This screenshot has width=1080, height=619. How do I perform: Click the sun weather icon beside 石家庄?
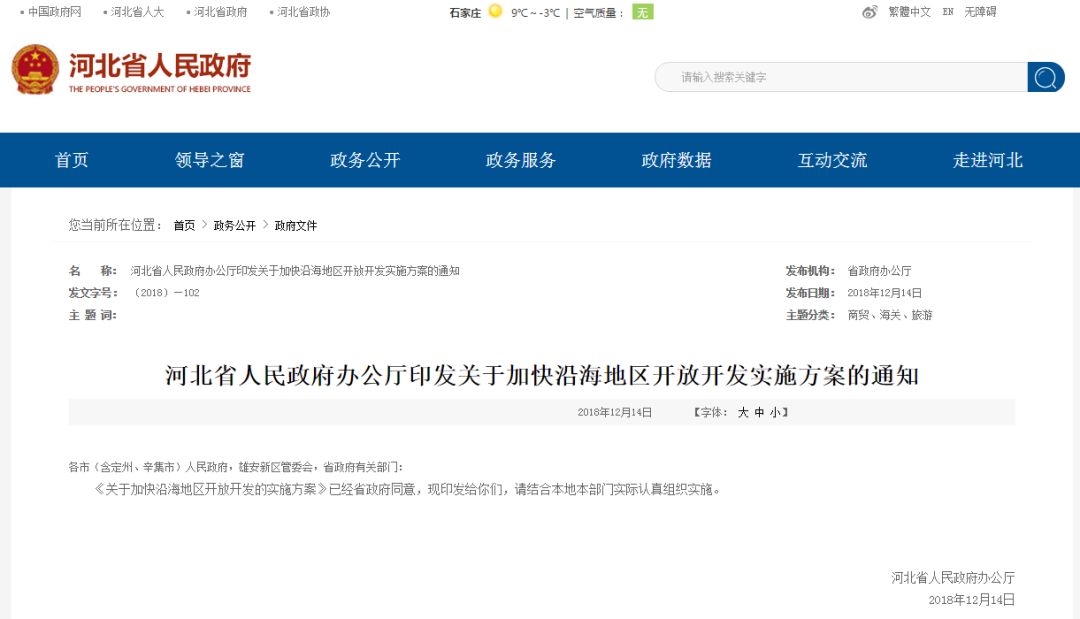tap(495, 12)
